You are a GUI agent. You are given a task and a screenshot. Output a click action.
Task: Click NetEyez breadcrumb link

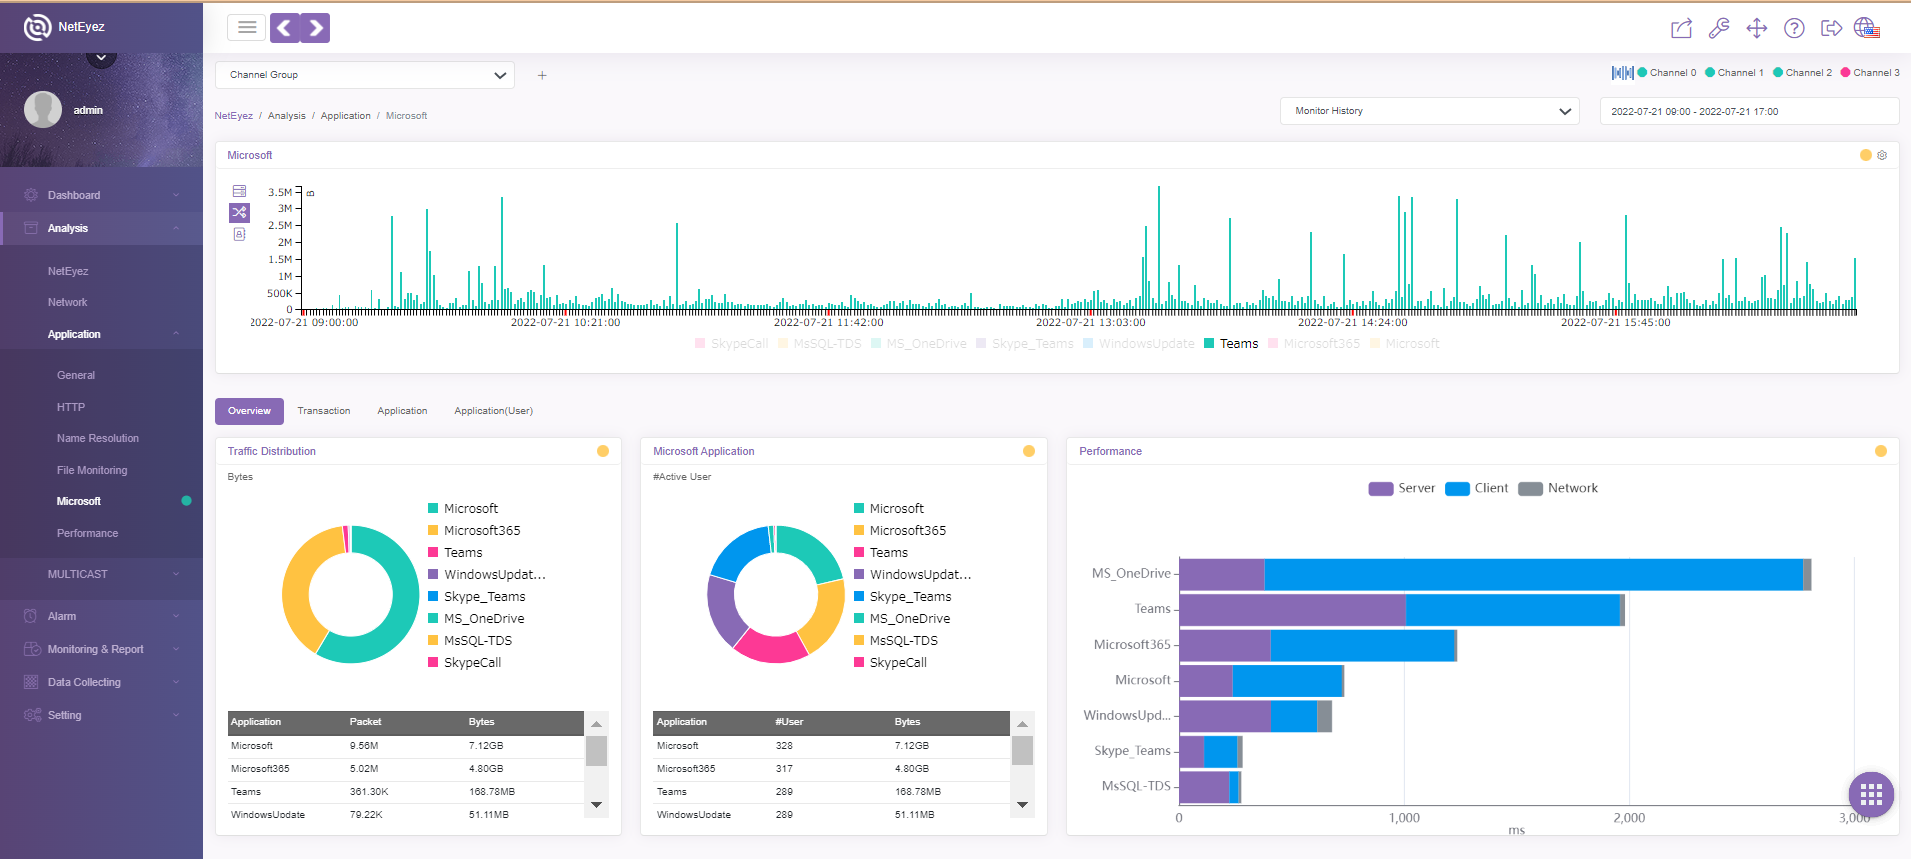coord(233,116)
